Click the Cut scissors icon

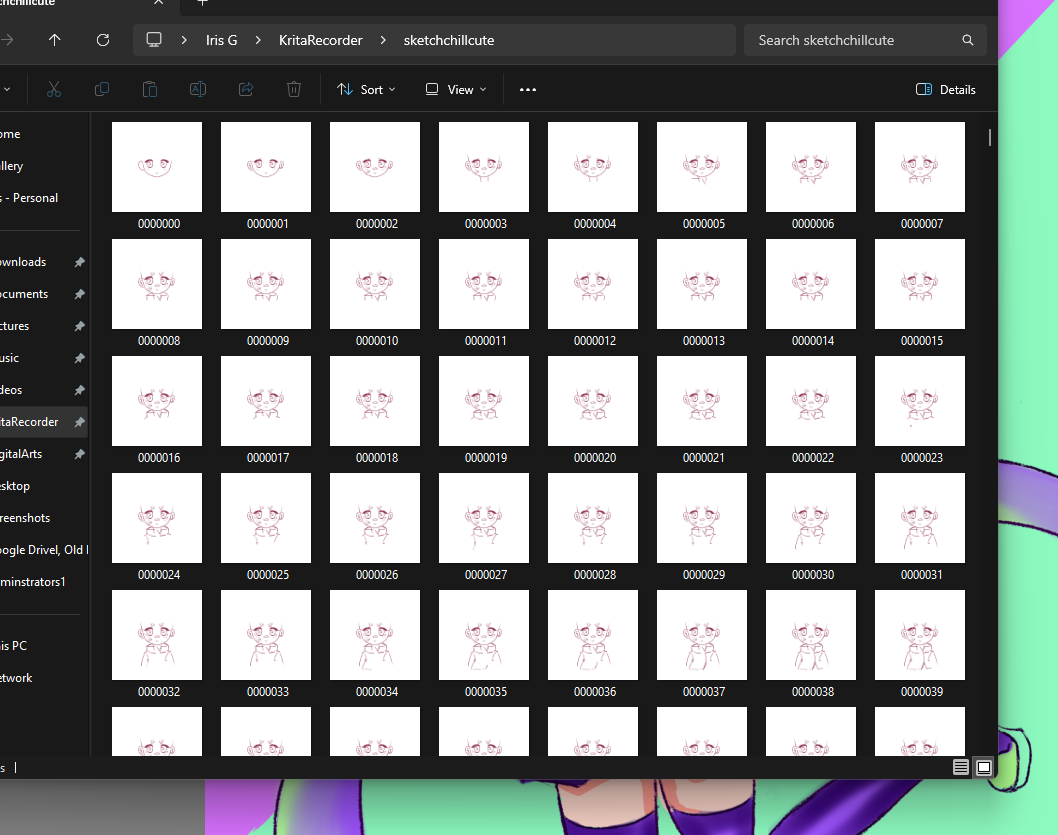pos(54,89)
